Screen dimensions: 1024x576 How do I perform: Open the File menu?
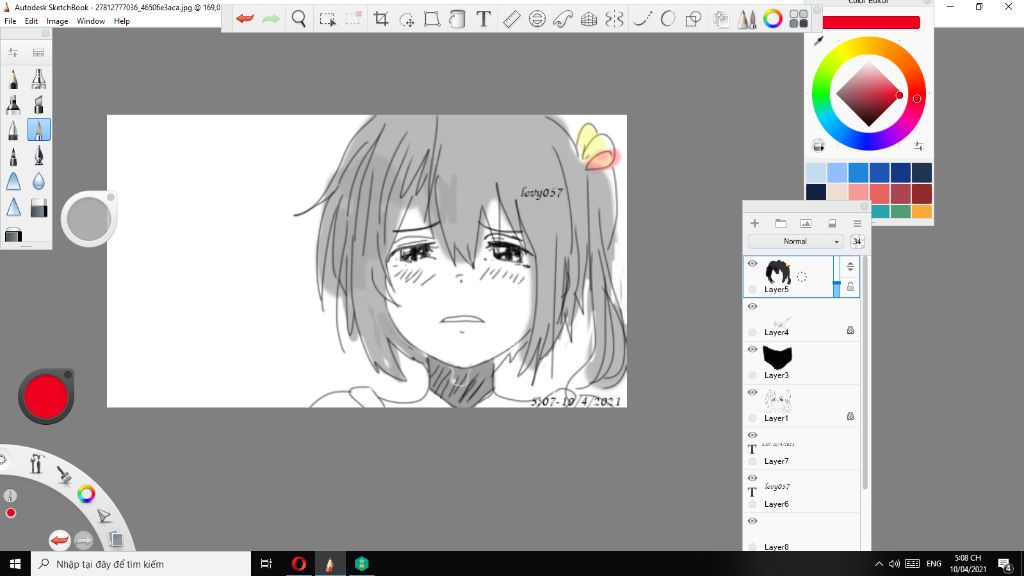10,21
